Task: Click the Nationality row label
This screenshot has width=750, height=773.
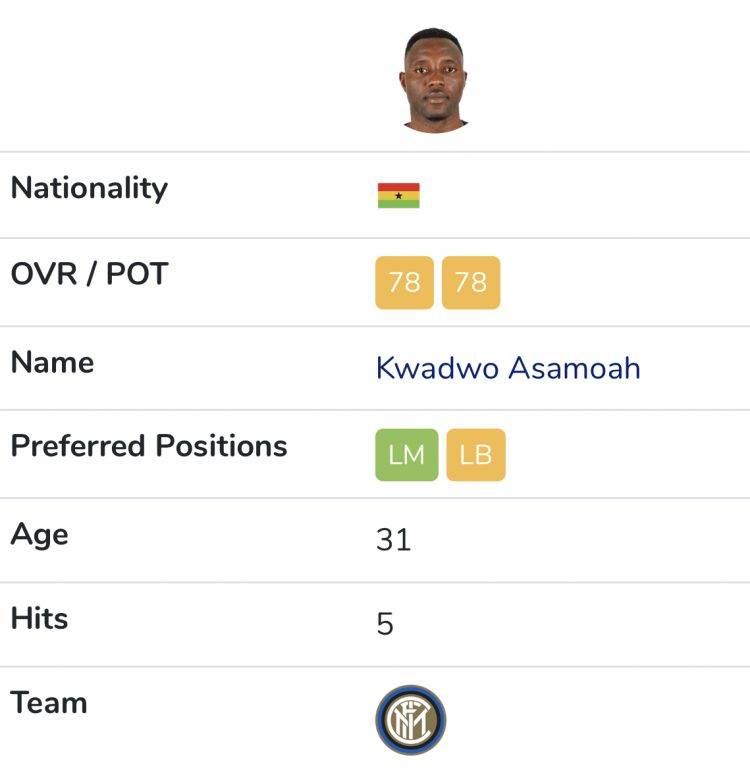Action: tap(89, 189)
